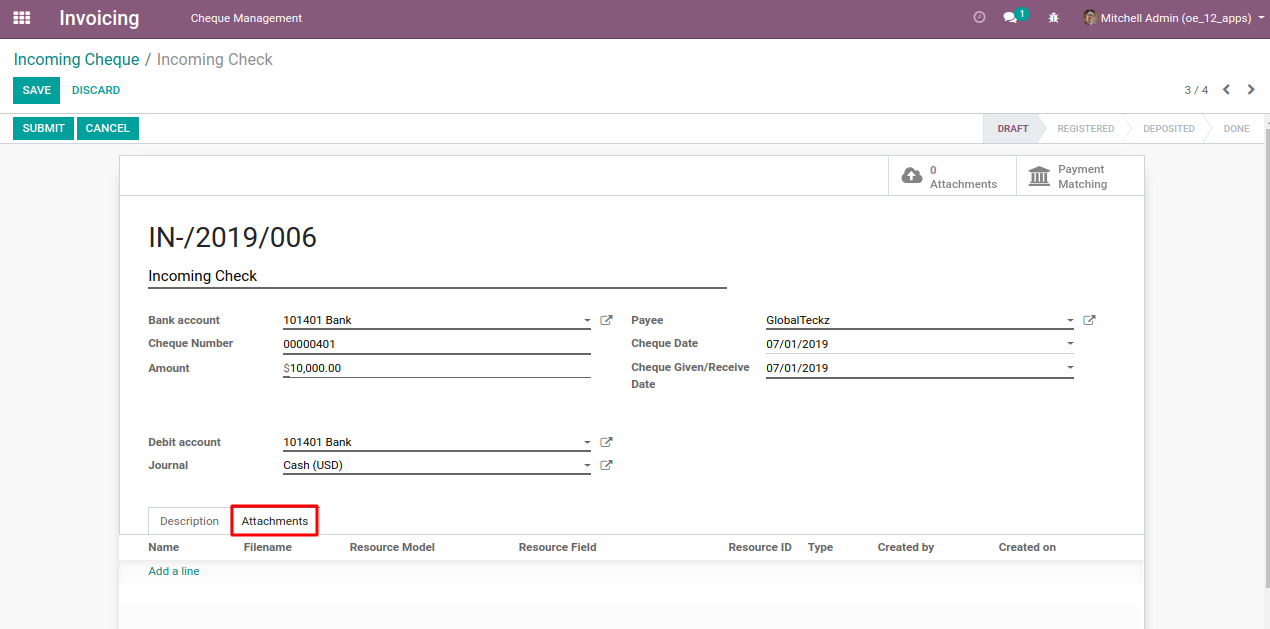Click the Attachments cloud upload icon

click(x=912, y=176)
